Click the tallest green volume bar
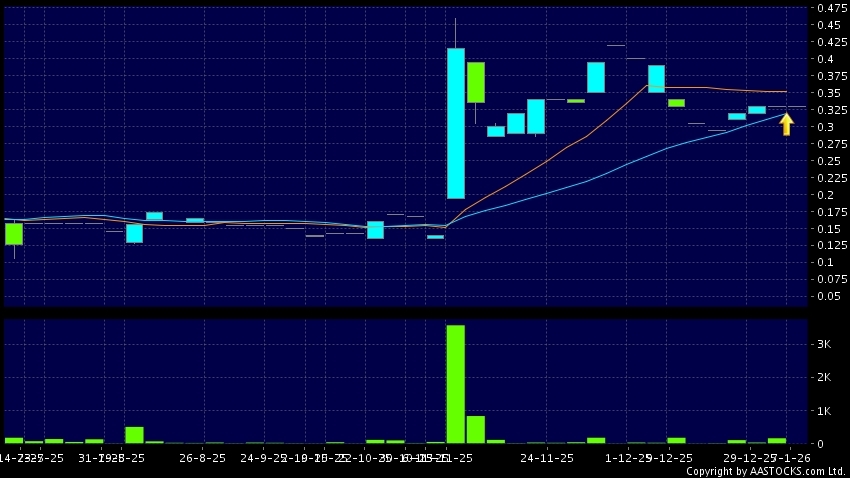This screenshot has height=478, width=850. coord(455,383)
